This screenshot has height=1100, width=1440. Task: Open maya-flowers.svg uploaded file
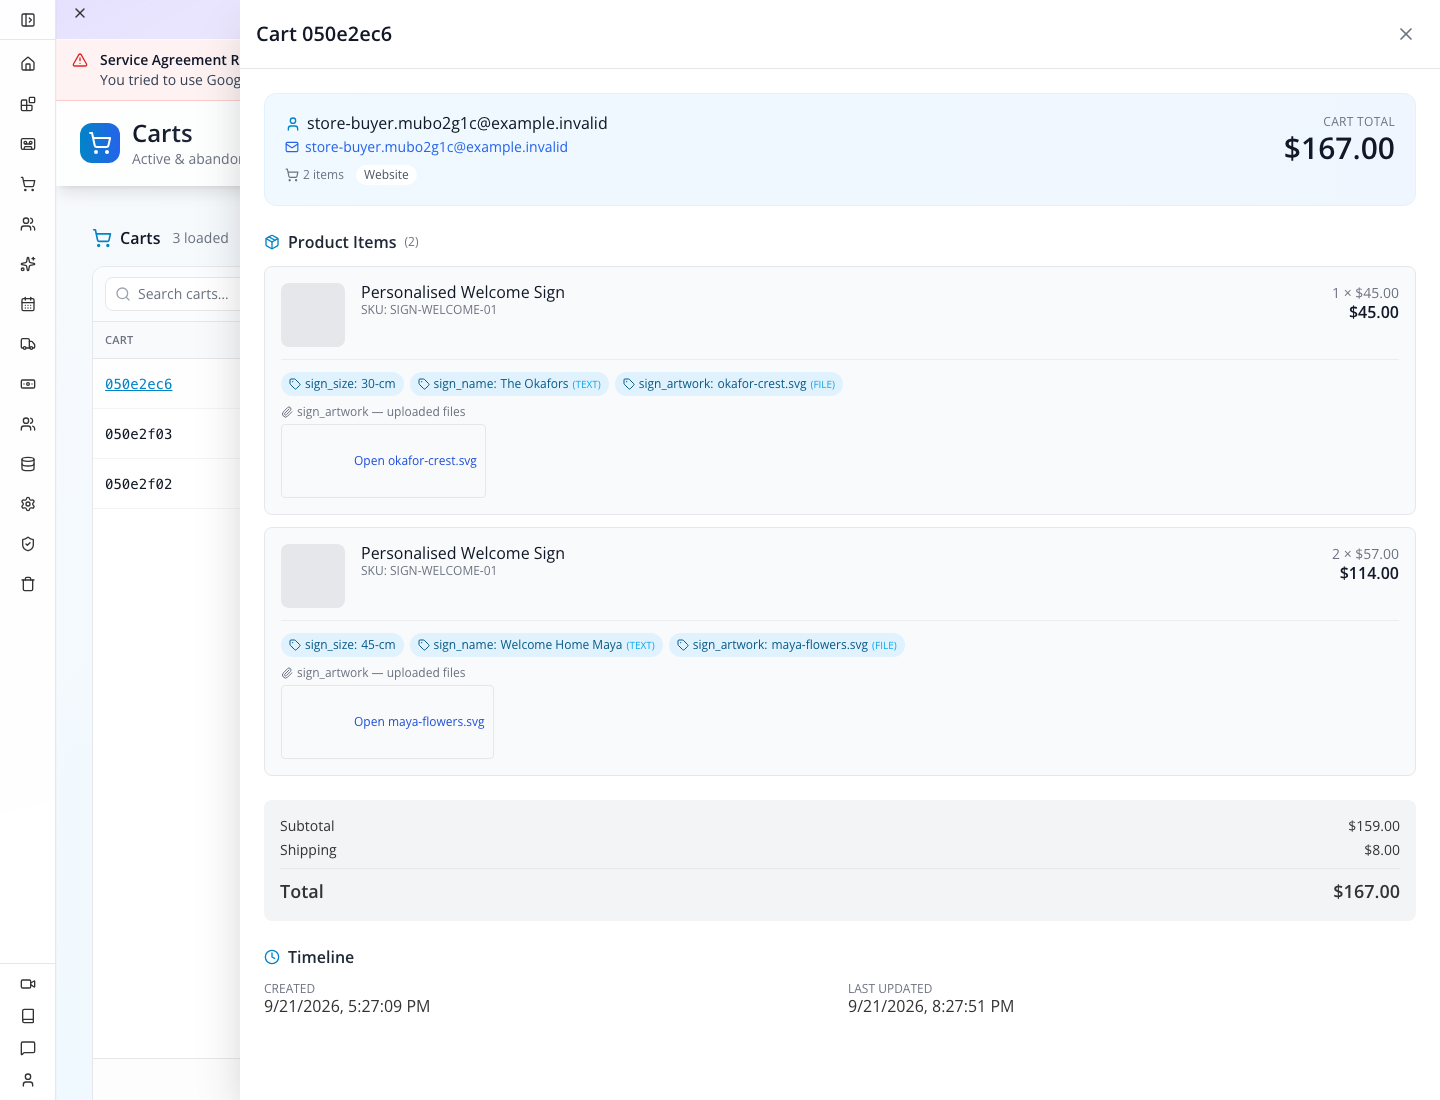click(419, 722)
